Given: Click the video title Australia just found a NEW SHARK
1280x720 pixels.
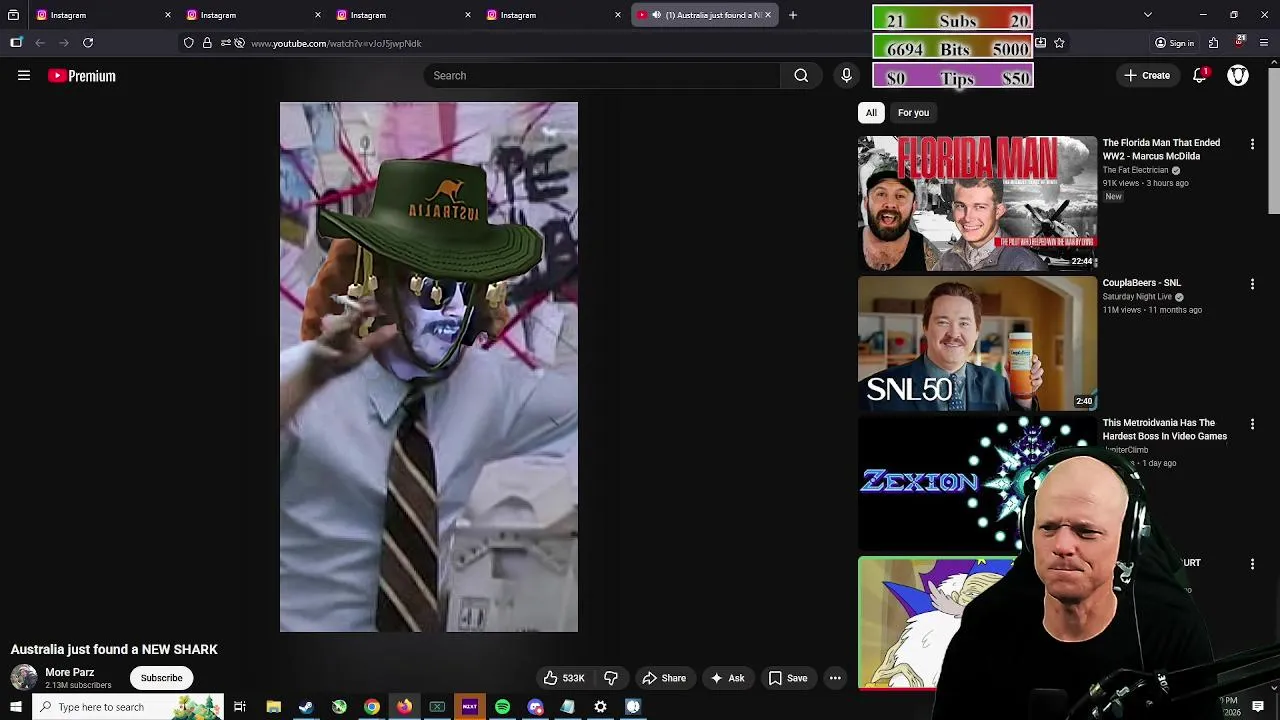Looking at the screenshot, I should 114,649.
